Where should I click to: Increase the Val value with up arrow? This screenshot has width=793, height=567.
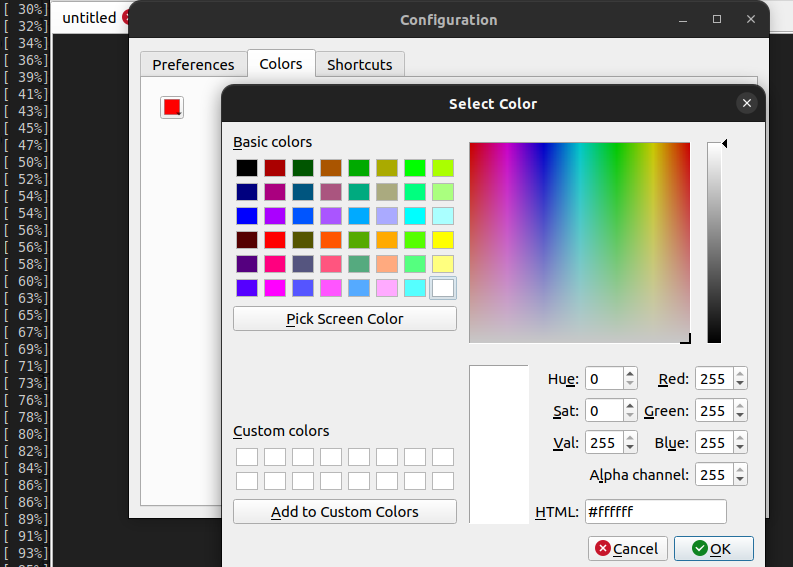point(630,438)
